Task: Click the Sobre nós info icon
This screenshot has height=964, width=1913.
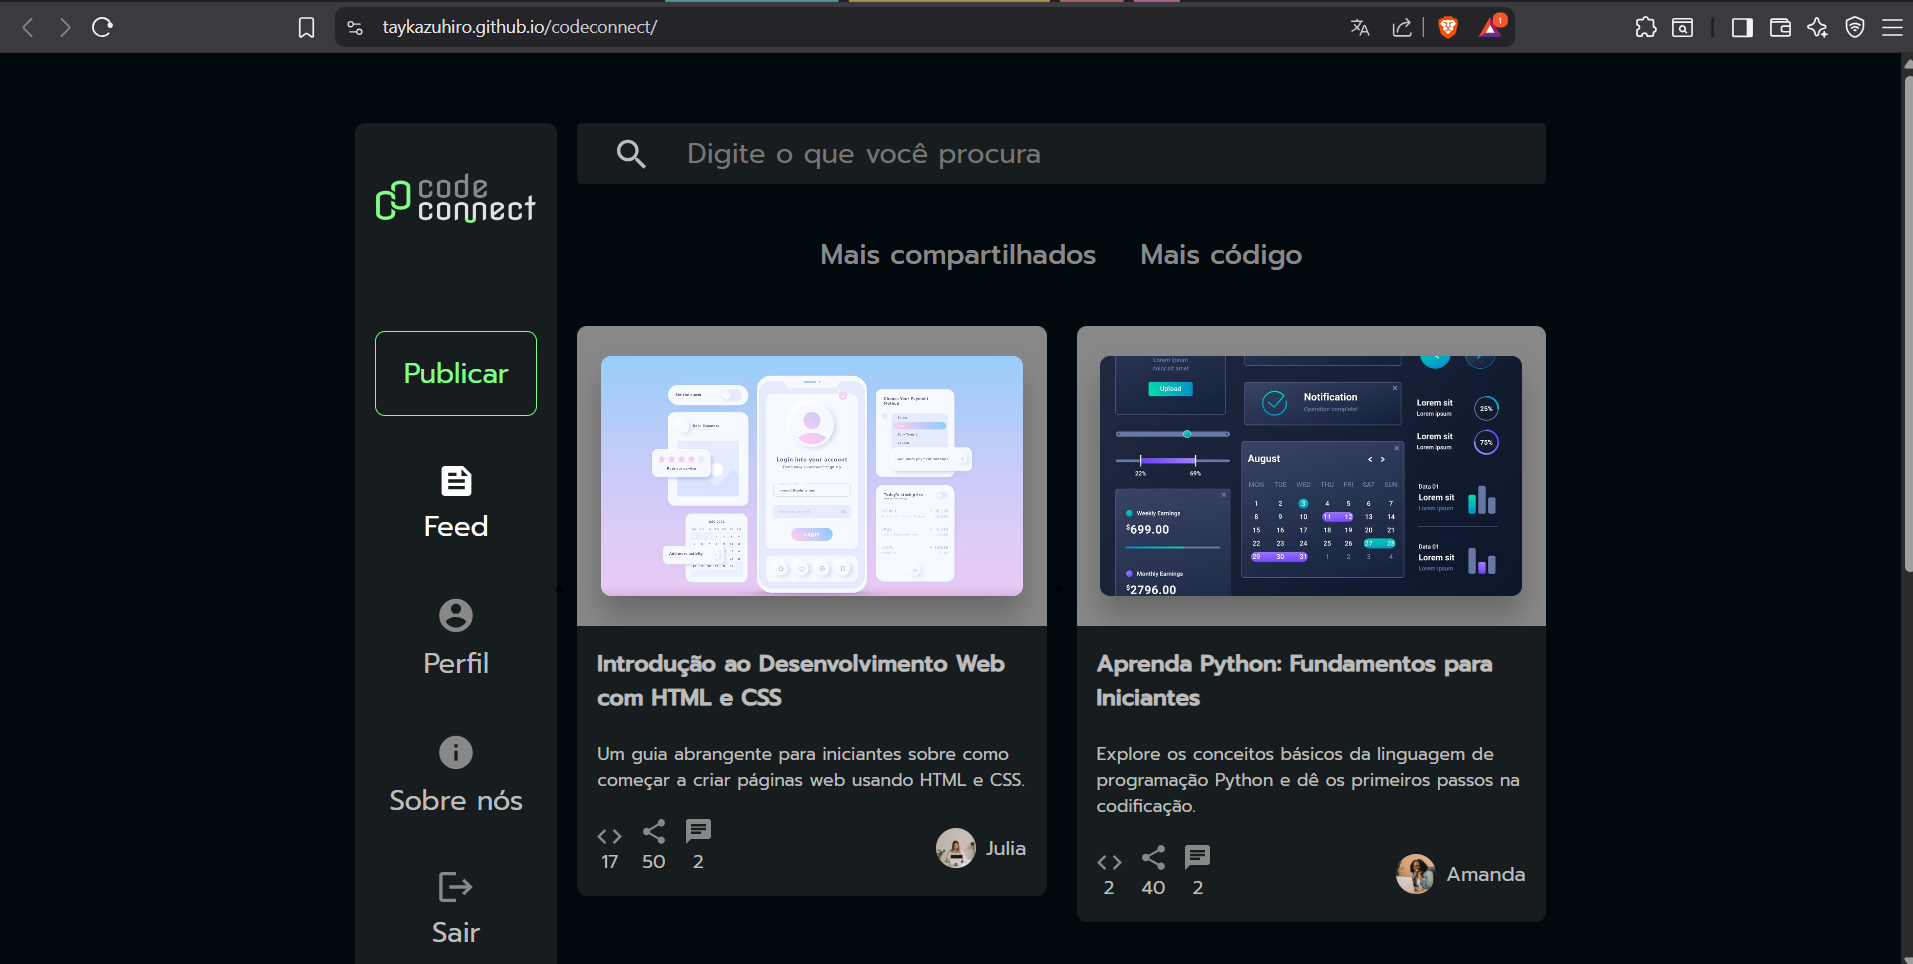Action: tap(456, 752)
